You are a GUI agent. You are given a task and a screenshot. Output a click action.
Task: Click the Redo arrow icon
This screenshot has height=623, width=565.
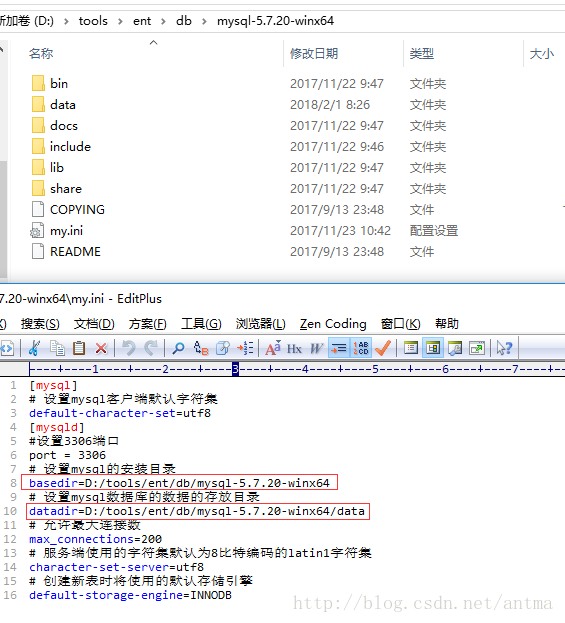pos(151,348)
